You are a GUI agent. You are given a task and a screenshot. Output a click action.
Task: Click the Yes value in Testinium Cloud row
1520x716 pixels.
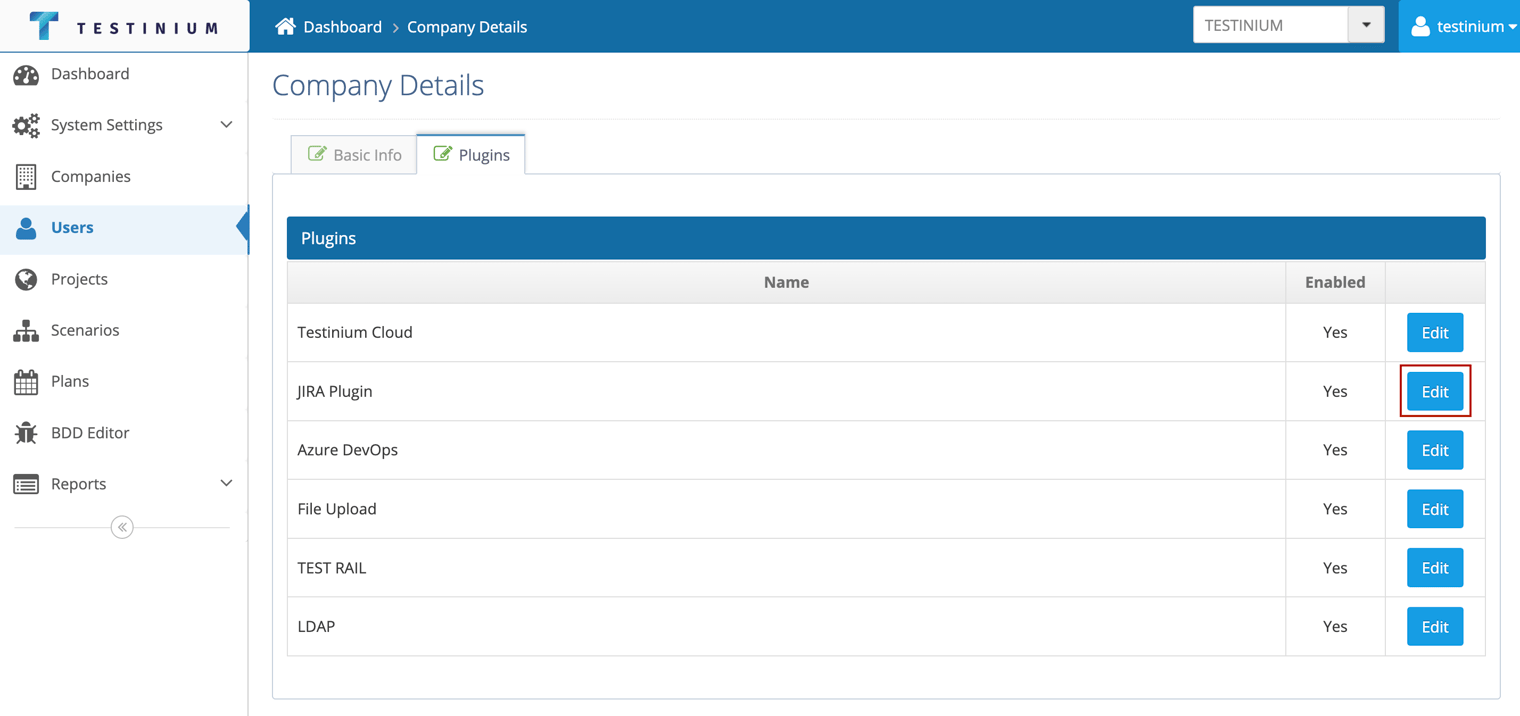pos(1335,333)
